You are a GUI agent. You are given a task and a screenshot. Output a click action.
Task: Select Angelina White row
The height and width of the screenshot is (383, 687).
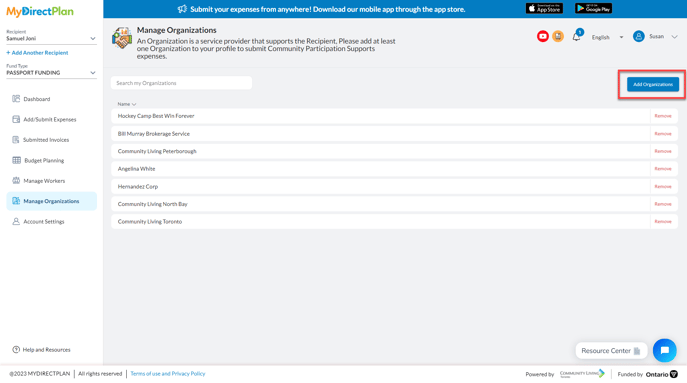(x=394, y=169)
